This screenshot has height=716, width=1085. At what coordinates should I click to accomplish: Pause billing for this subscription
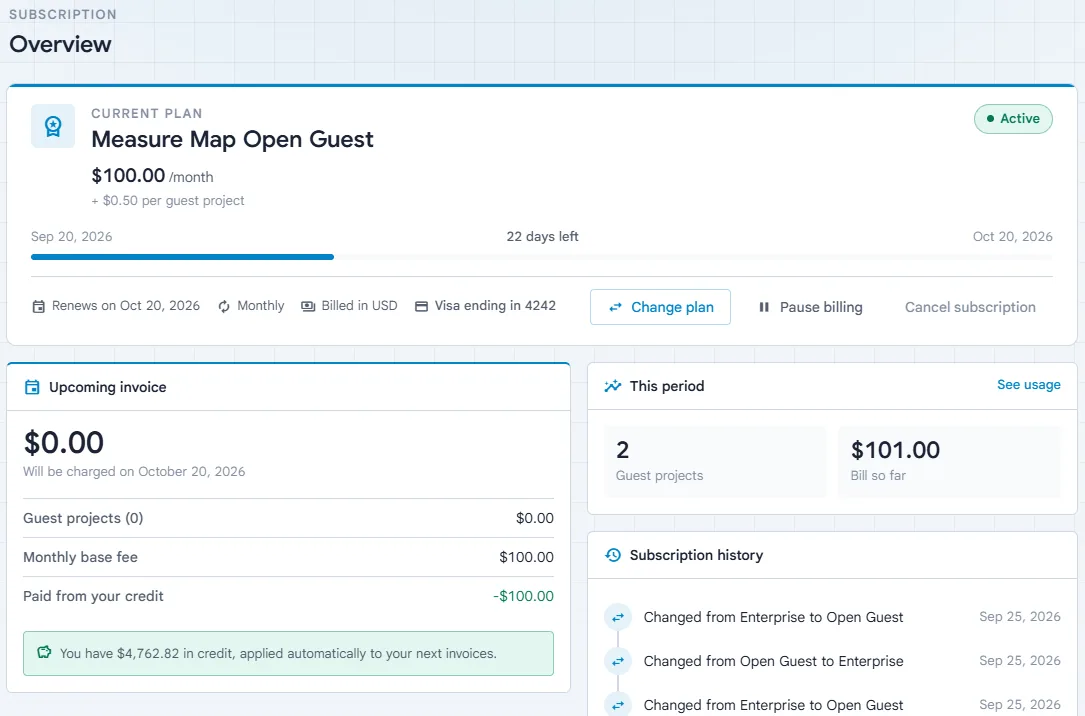click(x=810, y=307)
